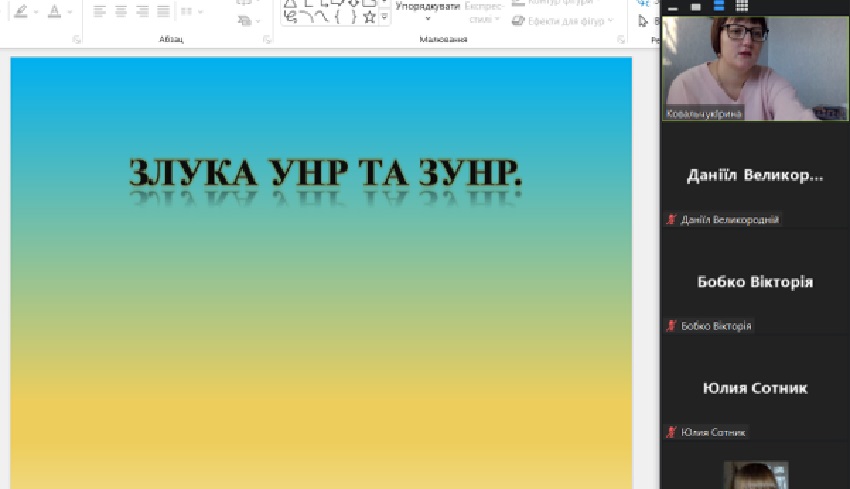Viewport: 850px width, 489px height.
Task: Pick the arc shape in shapes gallery
Action: [x=307, y=17]
